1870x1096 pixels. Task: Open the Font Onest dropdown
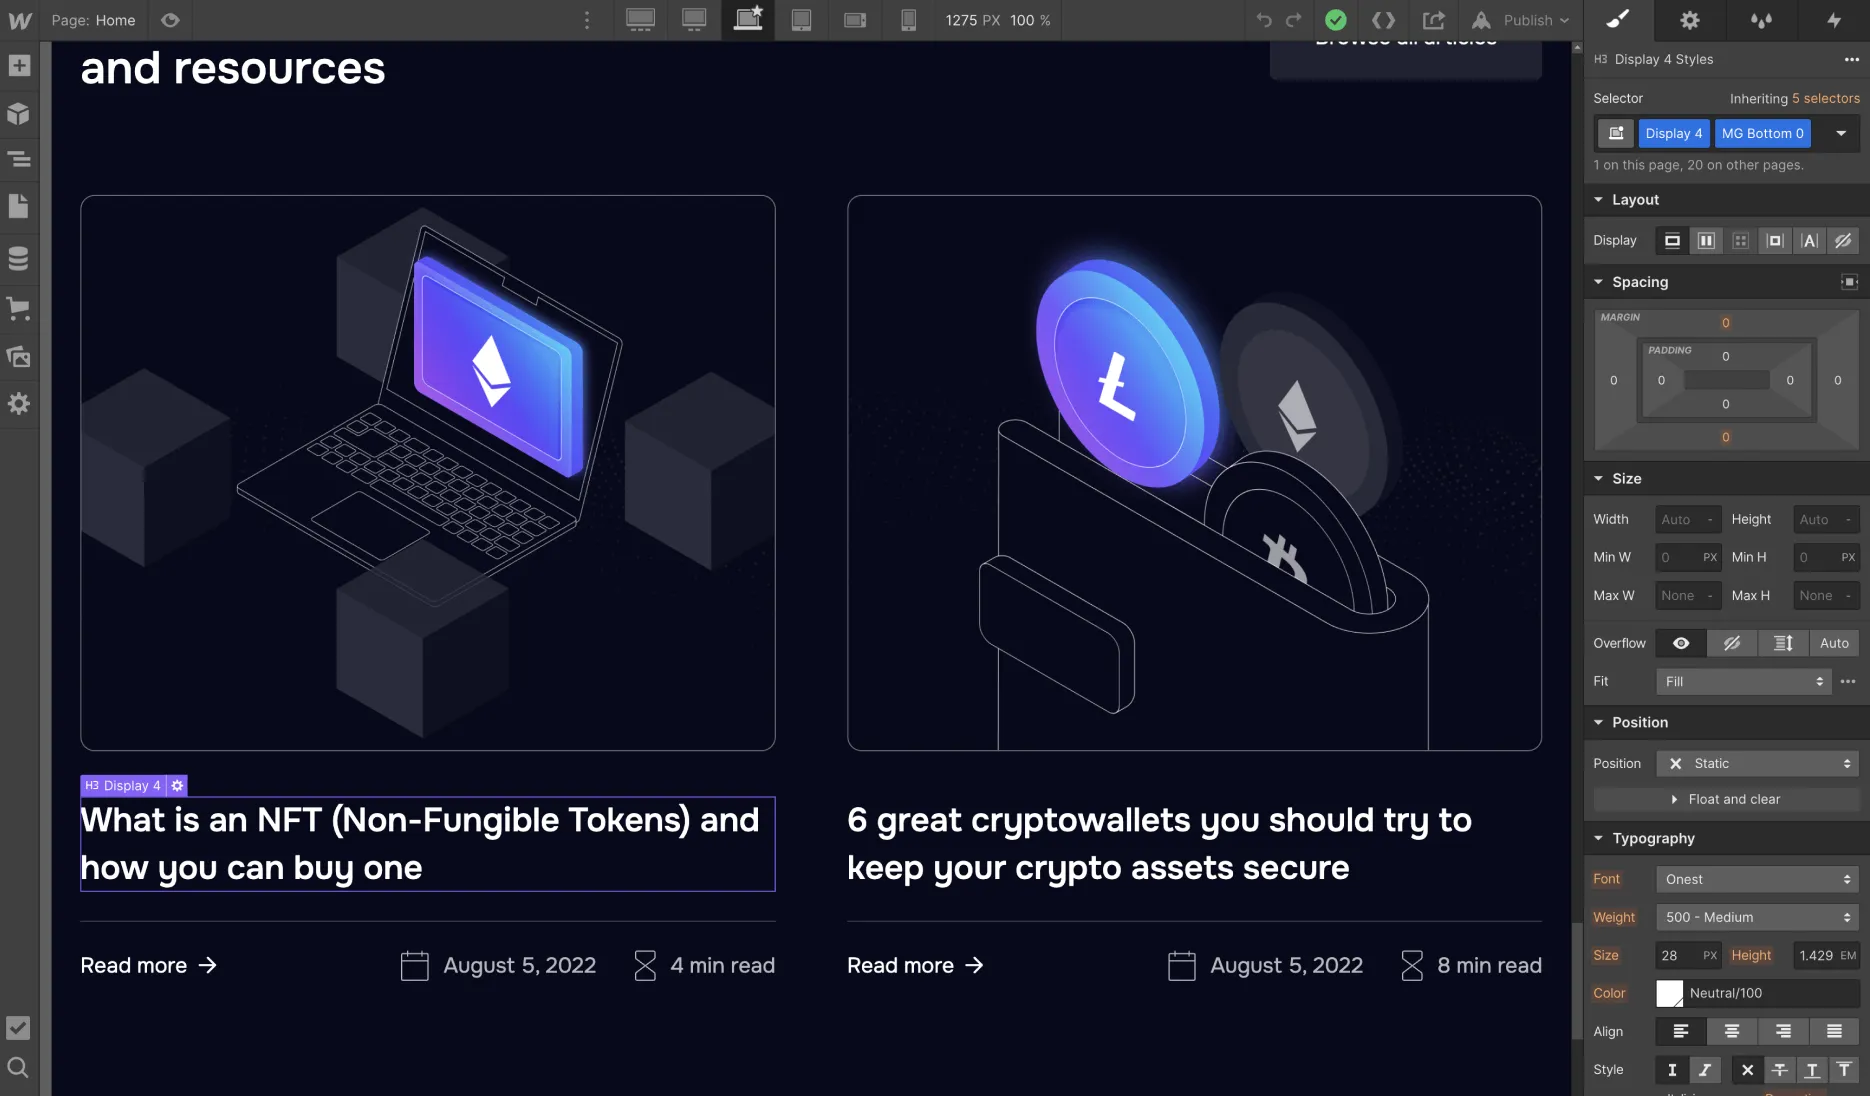point(1757,879)
